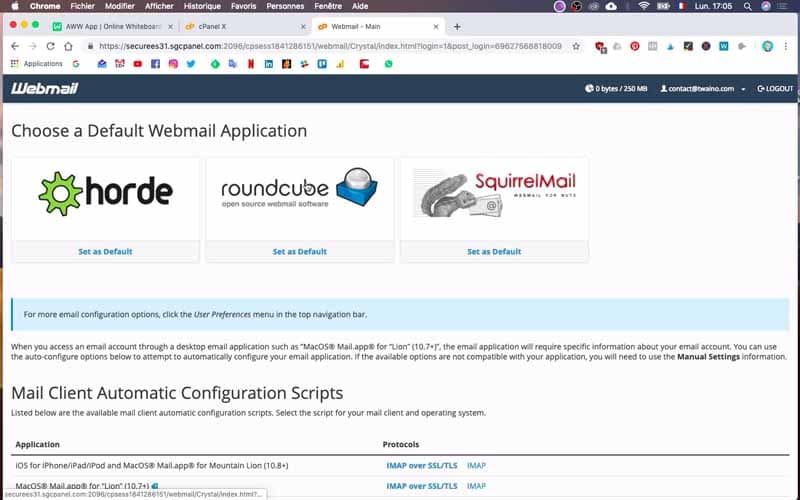The width and height of the screenshot is (800, 500).
Task: Open the Trello bookmark icon
Action: click(322, 64)
